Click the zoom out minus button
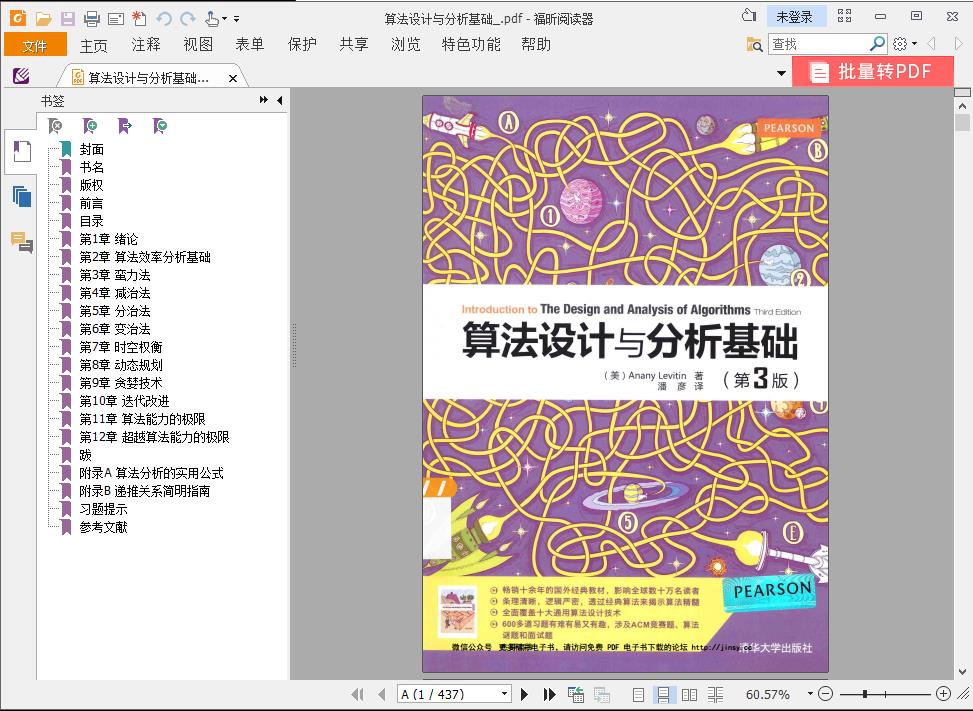Image resolution: width=973 pixels, height=711 pixels. tap(825, 694)
